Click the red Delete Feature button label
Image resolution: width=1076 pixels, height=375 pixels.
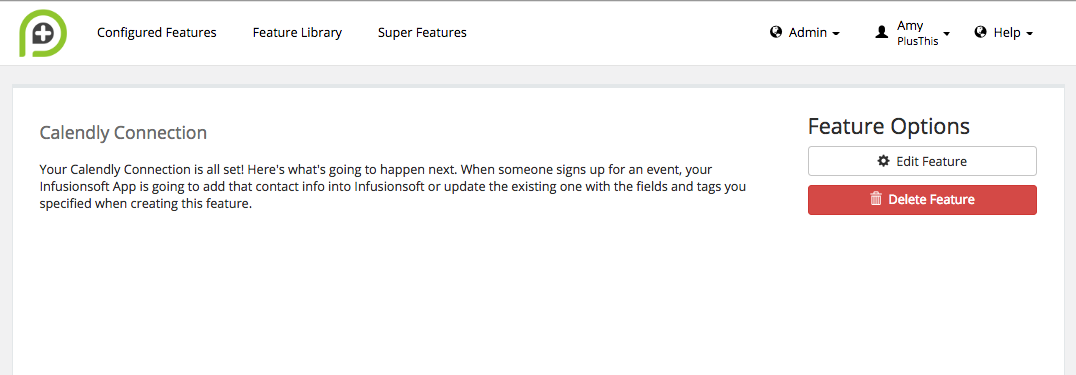931,199
